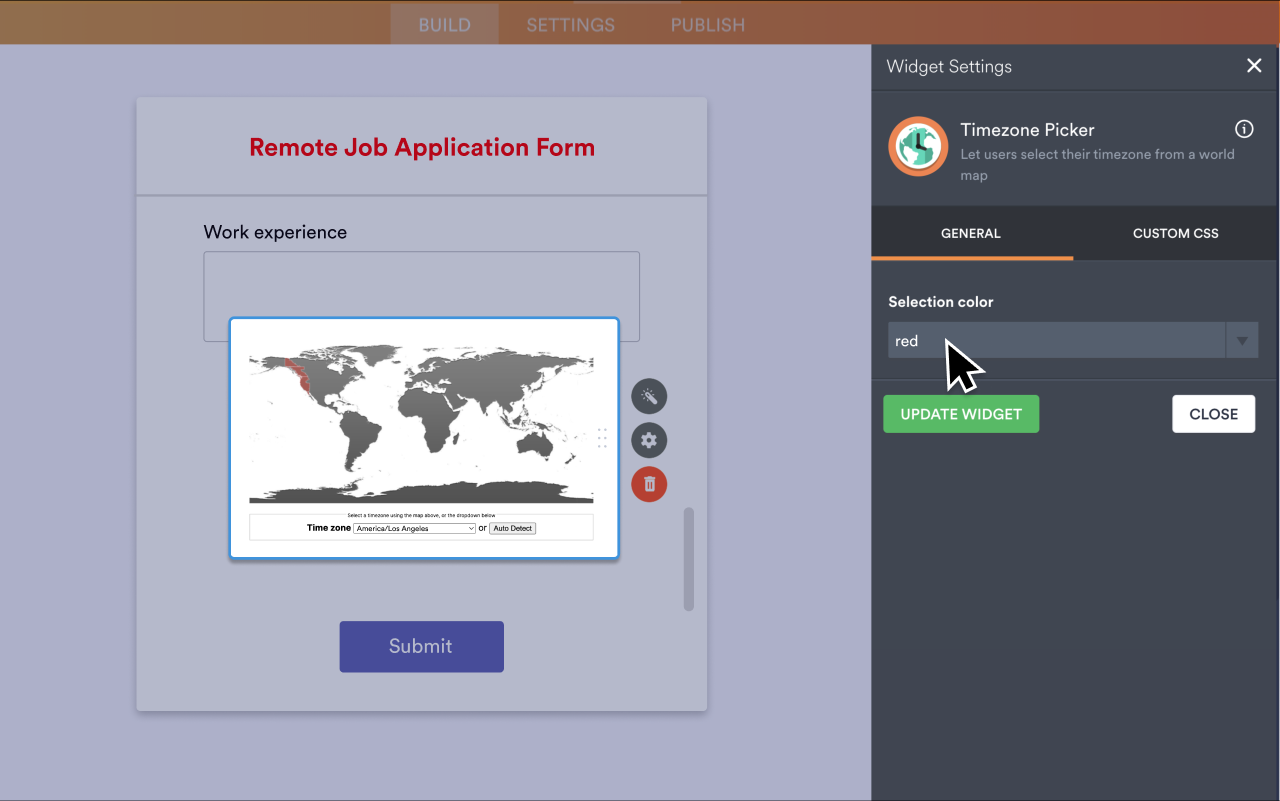Screen dimensions: 1280x801
Task: Open the SETTINGS tab
Action: tap(571, 25)
